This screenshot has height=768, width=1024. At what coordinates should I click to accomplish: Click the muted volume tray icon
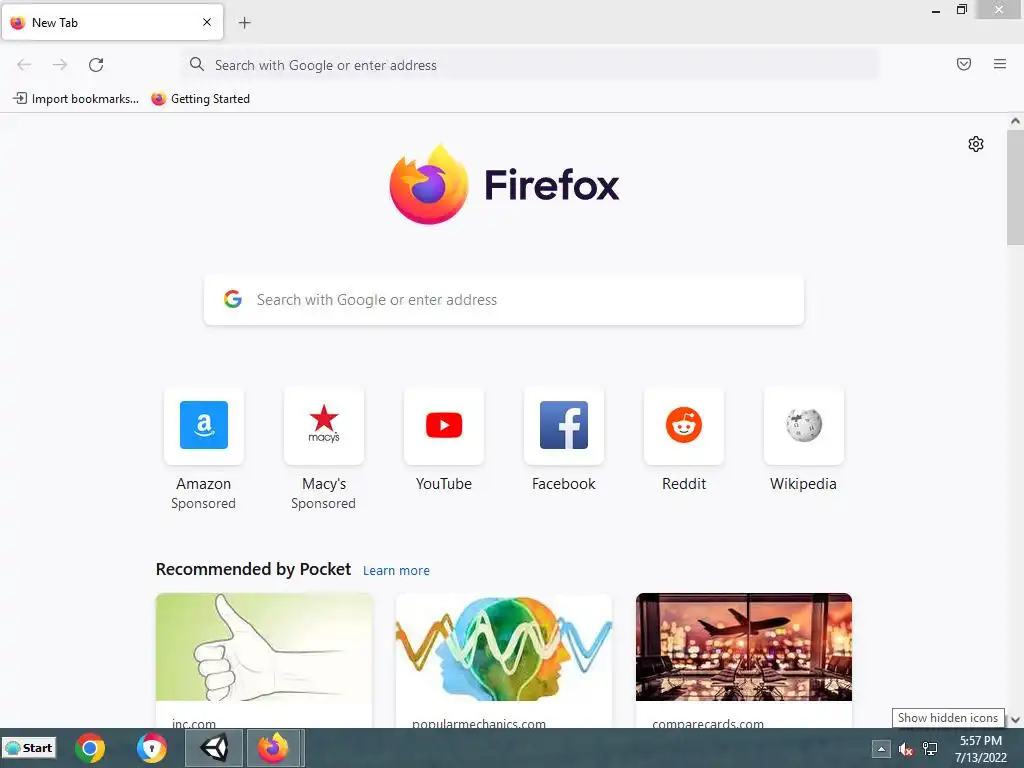pyautogui.click(x=905, y=749)
